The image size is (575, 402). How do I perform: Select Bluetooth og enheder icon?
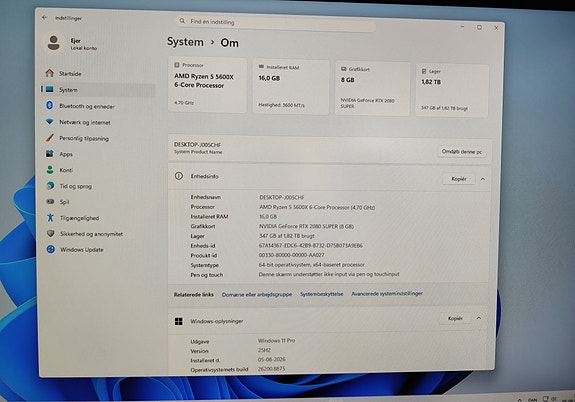click(x=50, y=106)
